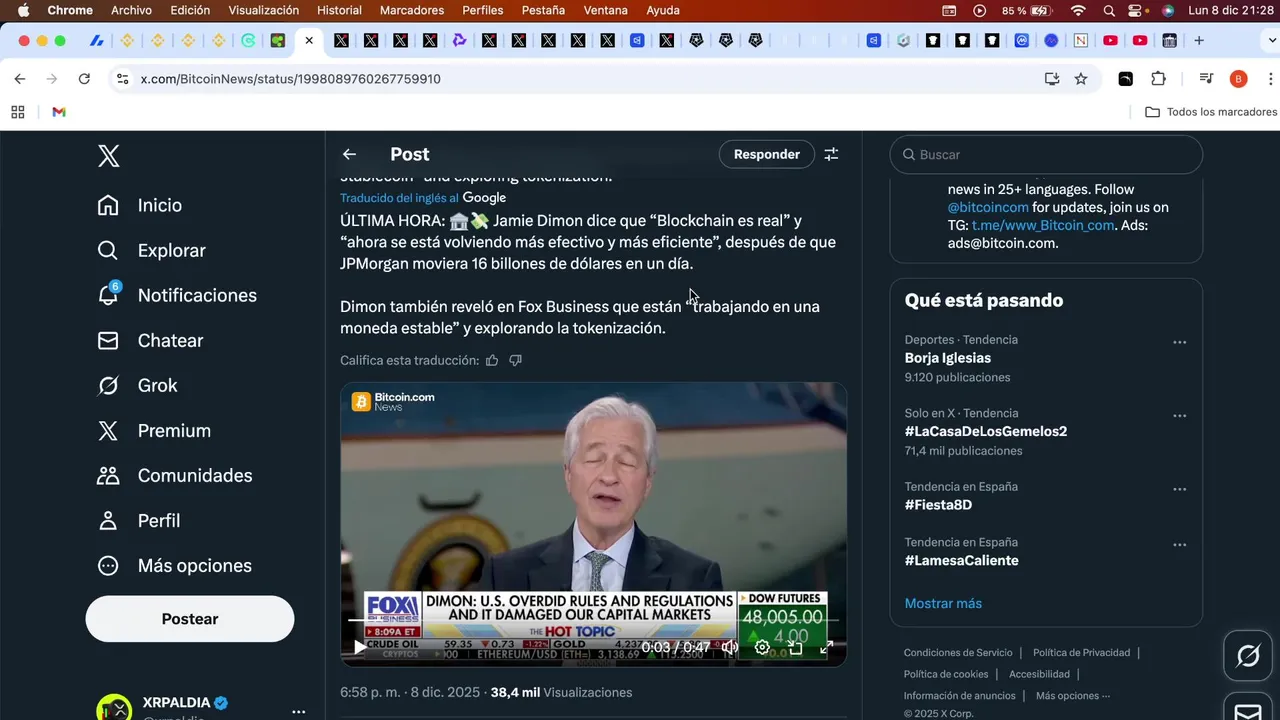Open Más opciones menu

(x=175, y=565)
